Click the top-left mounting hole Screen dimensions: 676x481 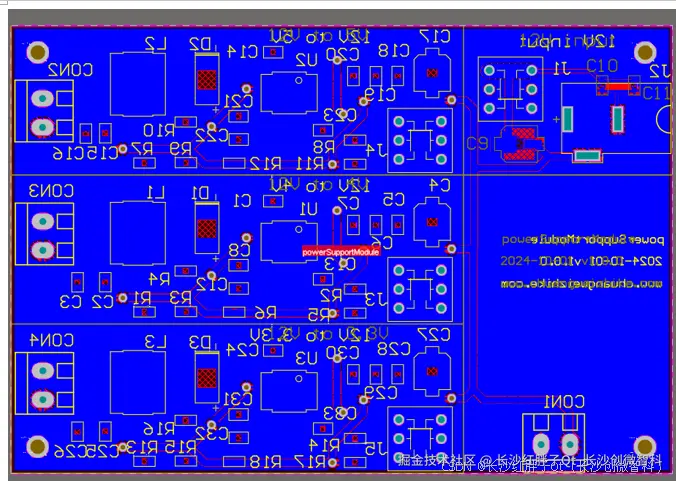[38, 52]
